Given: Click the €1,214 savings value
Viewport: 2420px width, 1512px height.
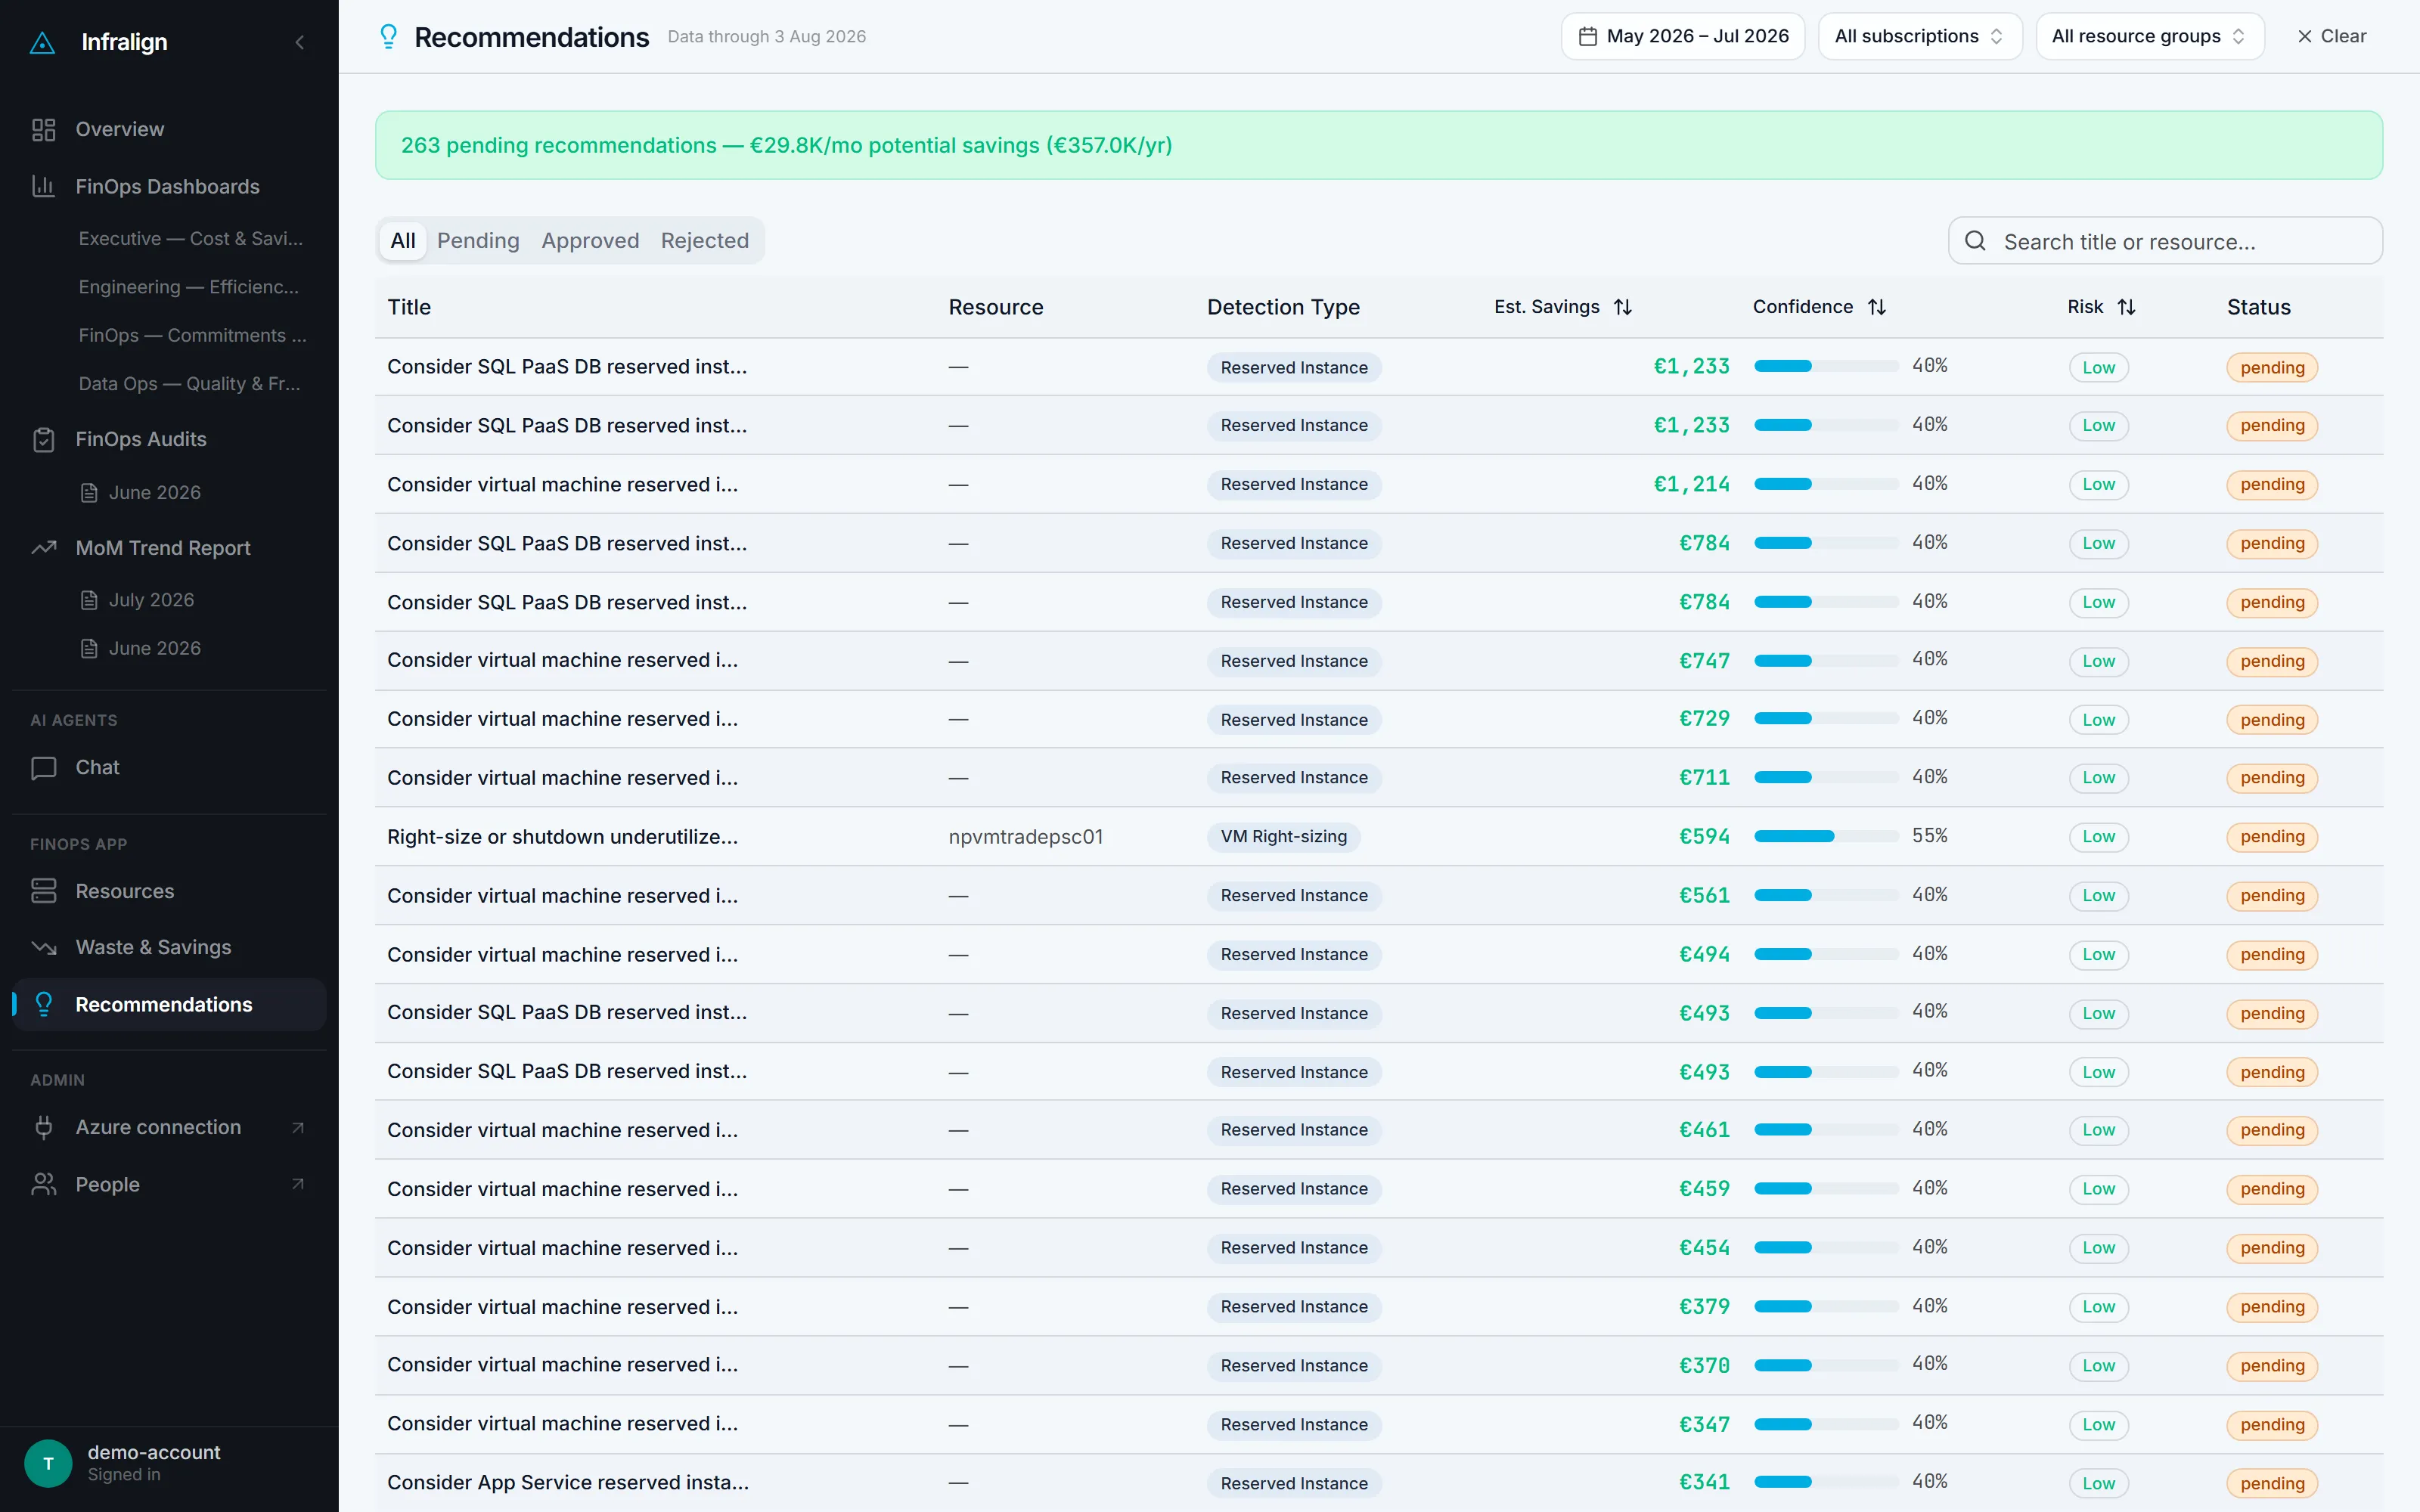Looking at the screenshot, I should point(1691,484).
